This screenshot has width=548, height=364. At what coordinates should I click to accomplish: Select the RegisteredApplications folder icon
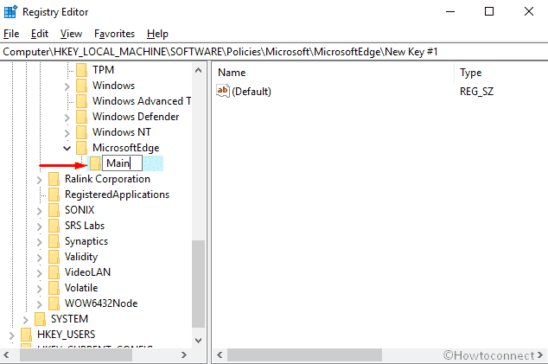pyautogui.click(x=54, y=194)
